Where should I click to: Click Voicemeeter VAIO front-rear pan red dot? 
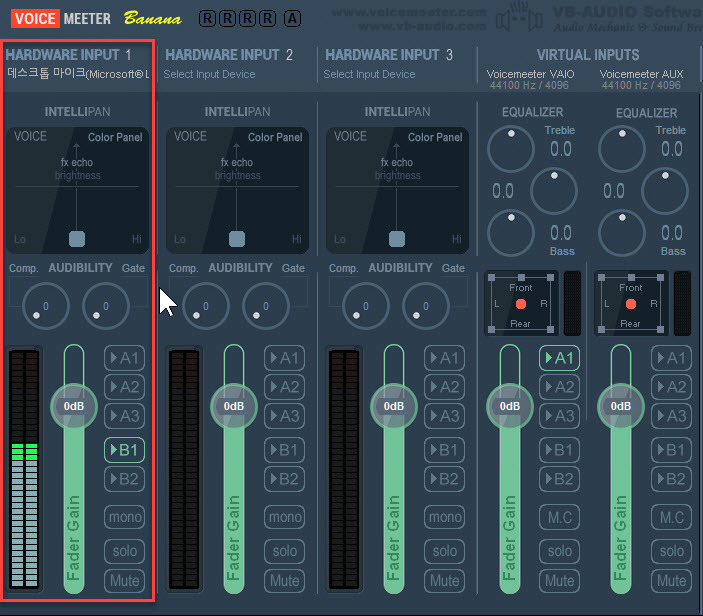[x=521, y=304]
